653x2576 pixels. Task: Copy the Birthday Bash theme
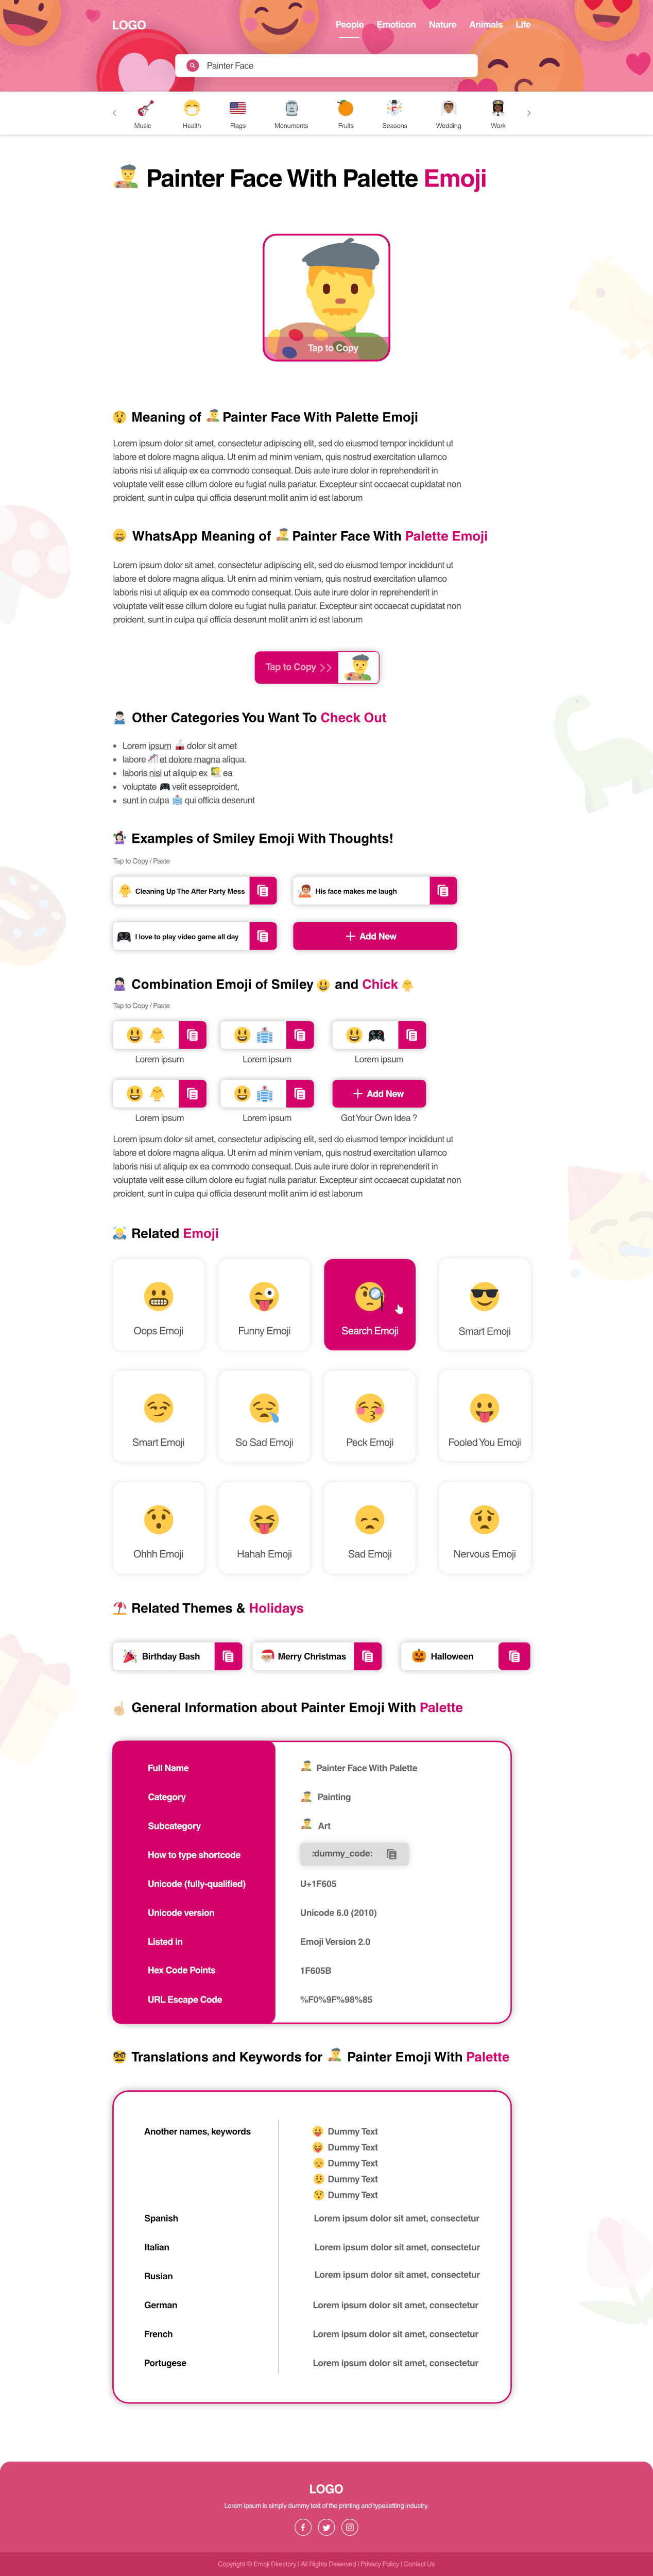click(x=228, y=1656)
